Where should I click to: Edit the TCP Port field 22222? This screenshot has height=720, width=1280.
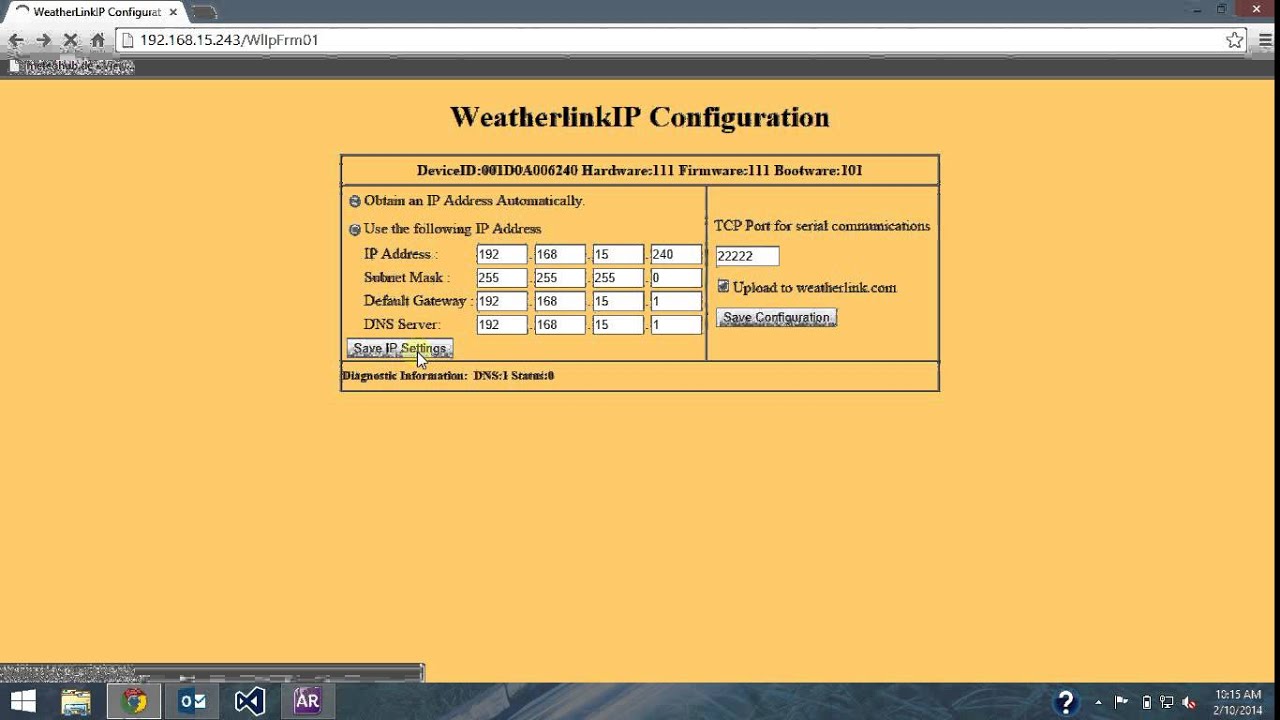coord(747,256)
